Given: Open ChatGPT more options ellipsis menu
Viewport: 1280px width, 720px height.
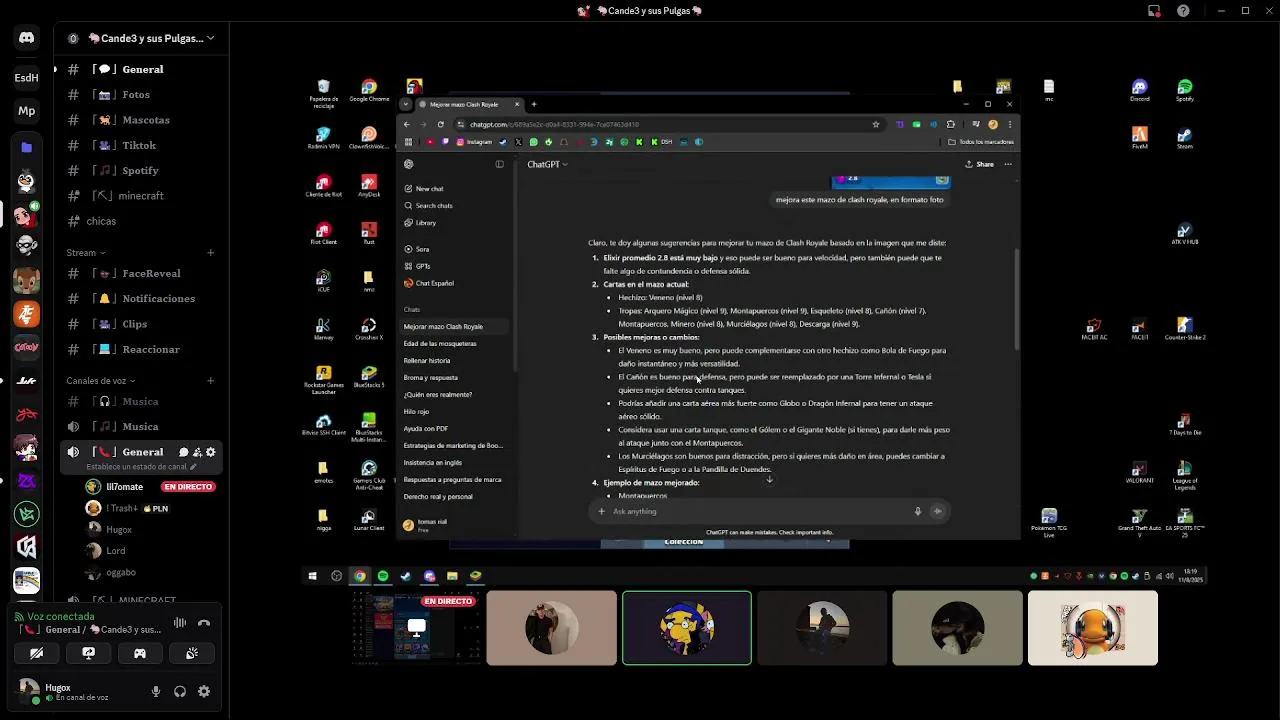Looking at the screenshot, I should (x=1008, y=164).
